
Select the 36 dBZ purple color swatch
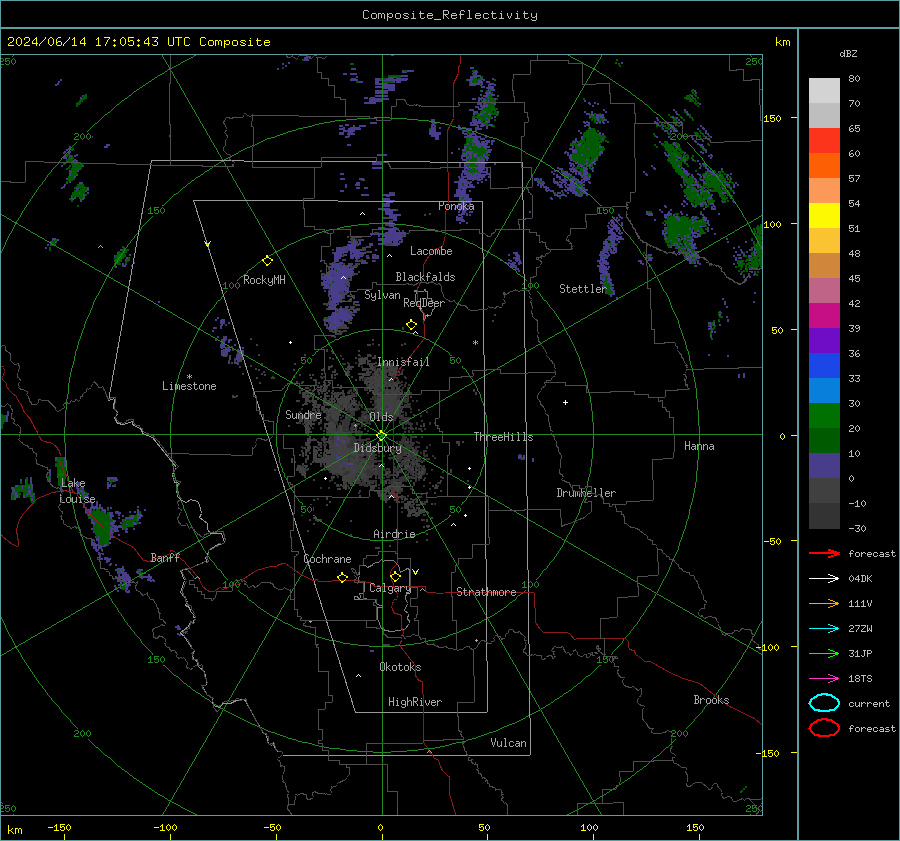[824, 340]
